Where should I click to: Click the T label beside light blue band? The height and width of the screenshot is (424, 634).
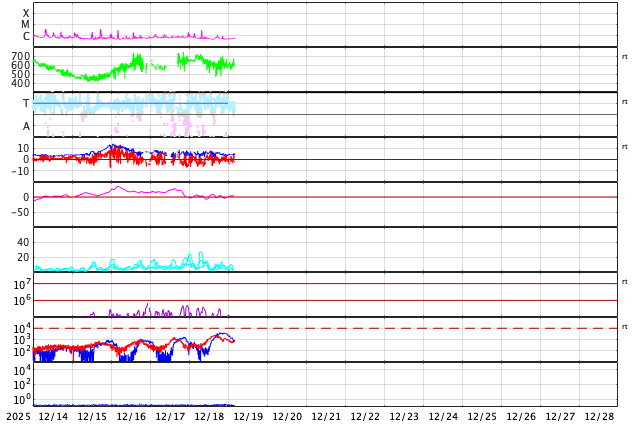pyautogui.click(x=26, y=104)
